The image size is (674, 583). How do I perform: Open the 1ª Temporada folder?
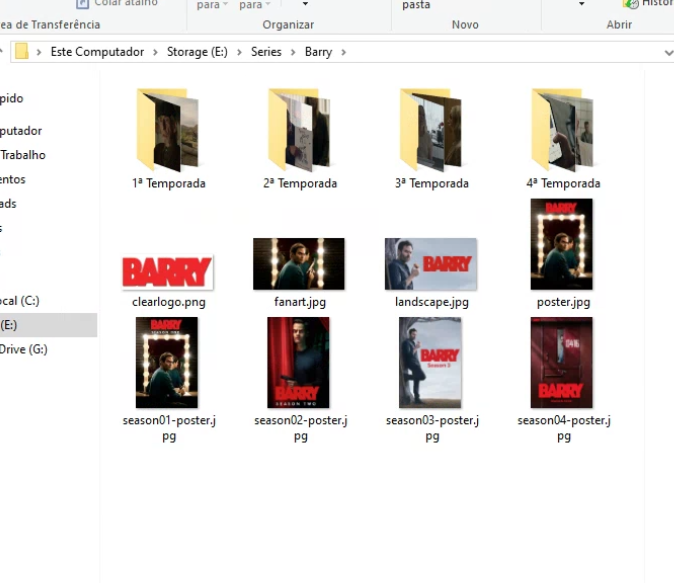tap(168, 130)
